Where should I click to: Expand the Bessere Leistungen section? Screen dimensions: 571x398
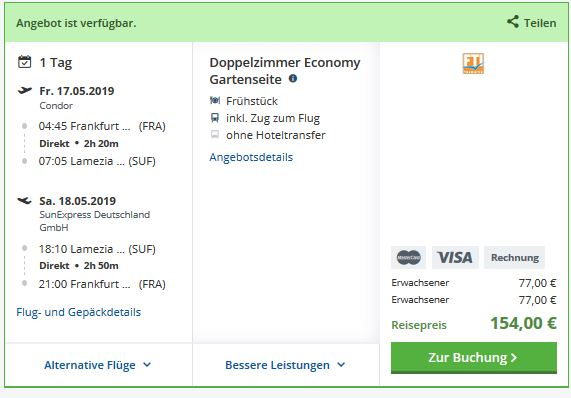(285, 365)
